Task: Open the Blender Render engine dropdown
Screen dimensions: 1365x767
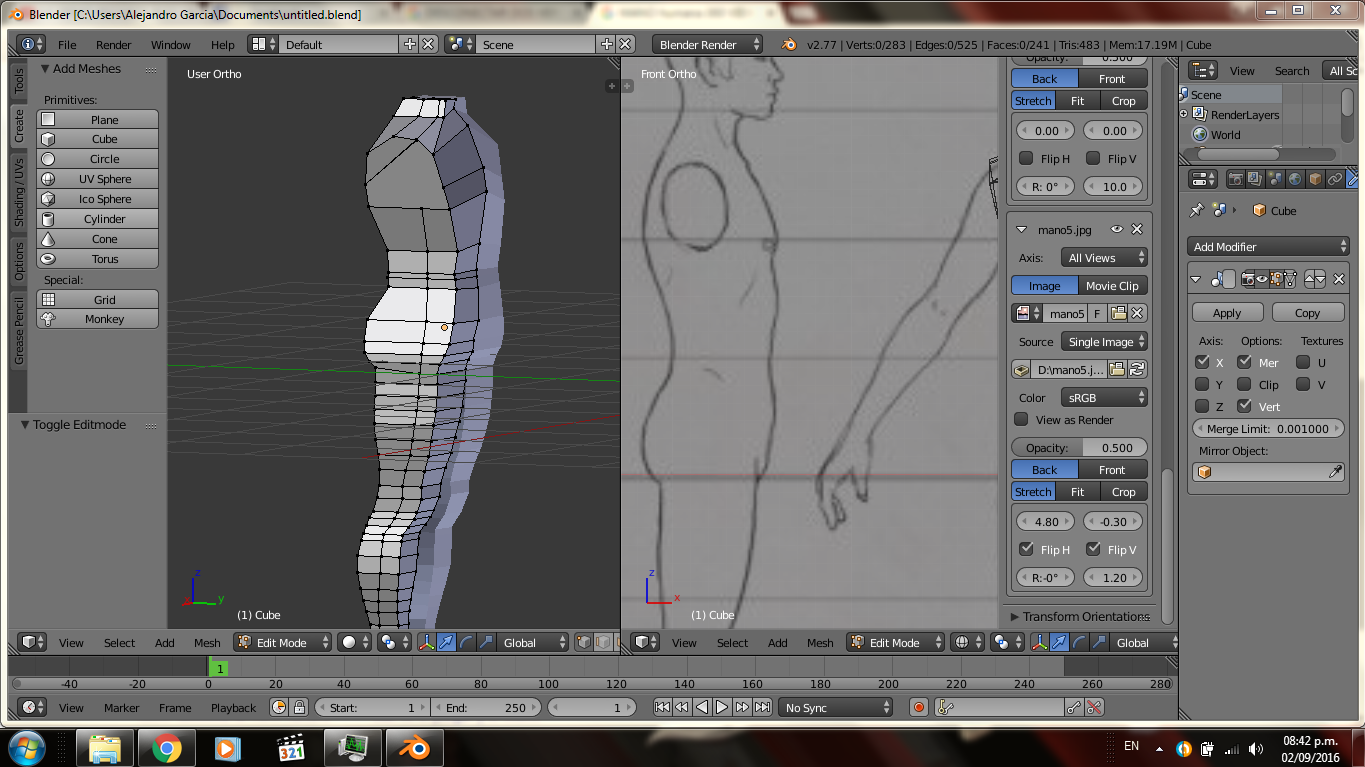Action: [x=707, y=45]
